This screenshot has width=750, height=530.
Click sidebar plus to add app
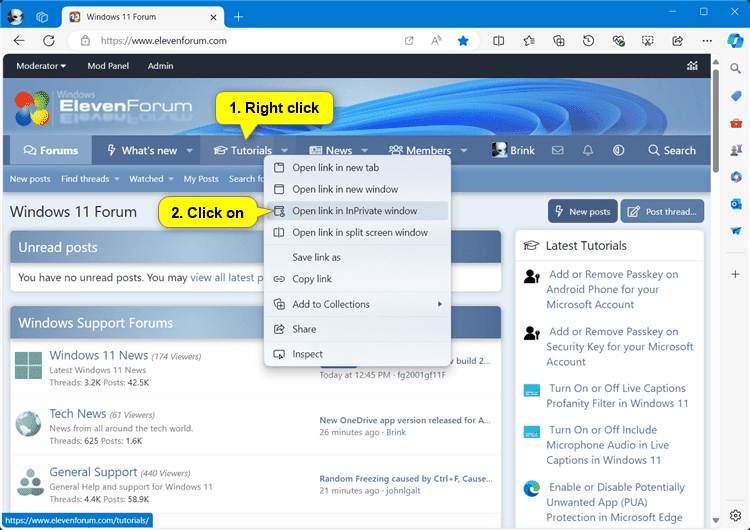pos(736,274)
